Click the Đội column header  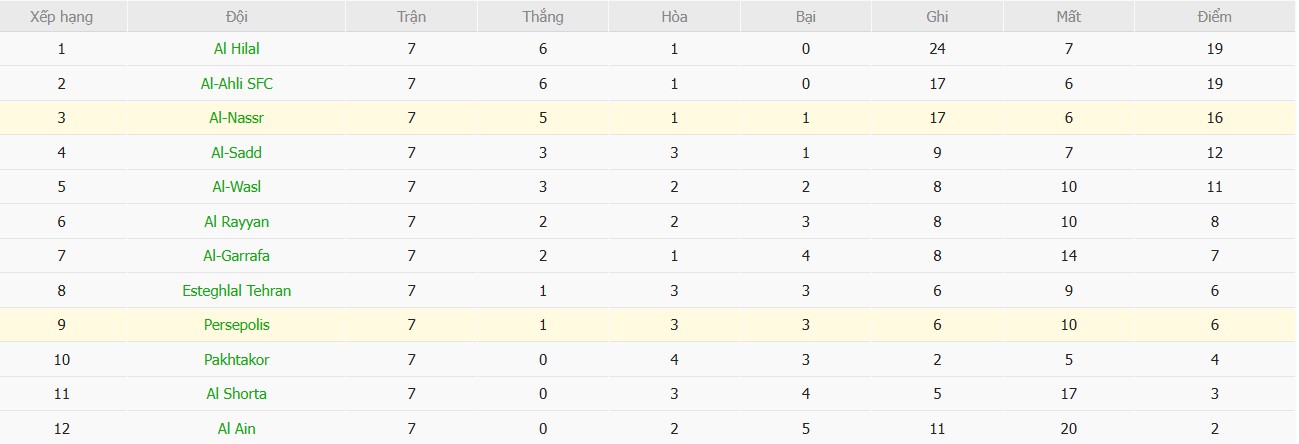click(x=237, y=17)
